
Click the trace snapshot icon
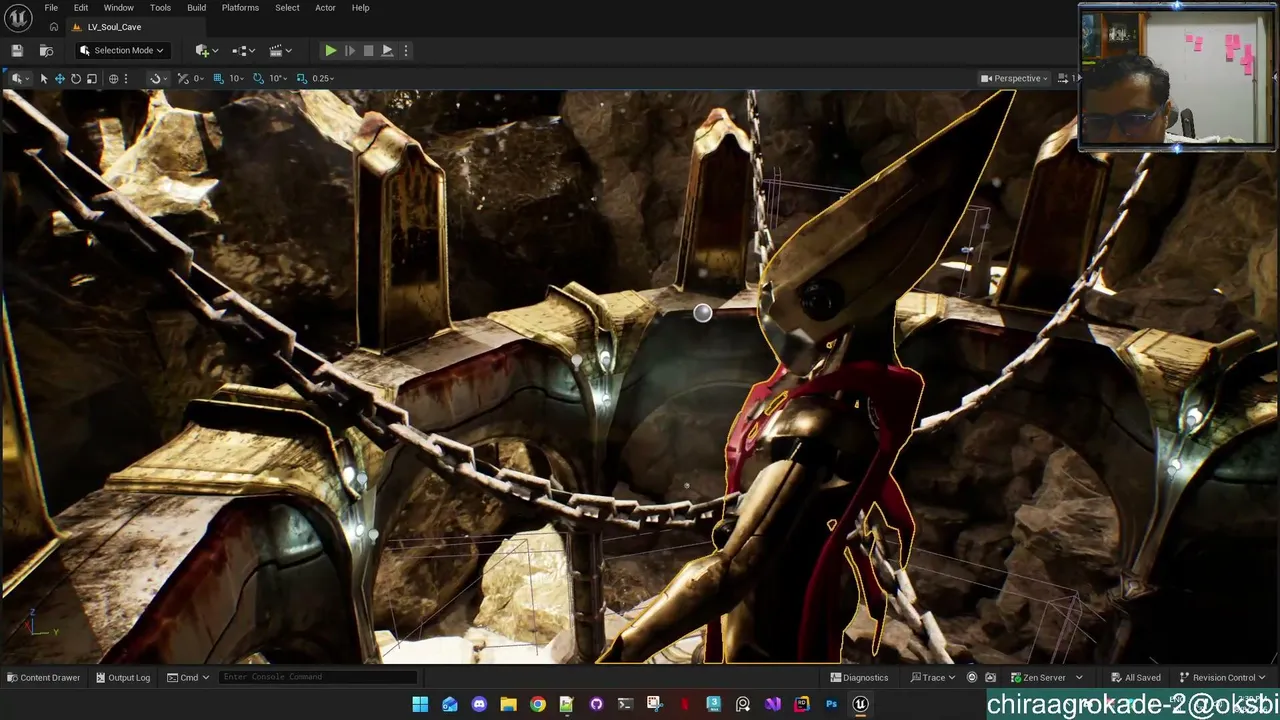pyautogui.click(x=990, y=678)
